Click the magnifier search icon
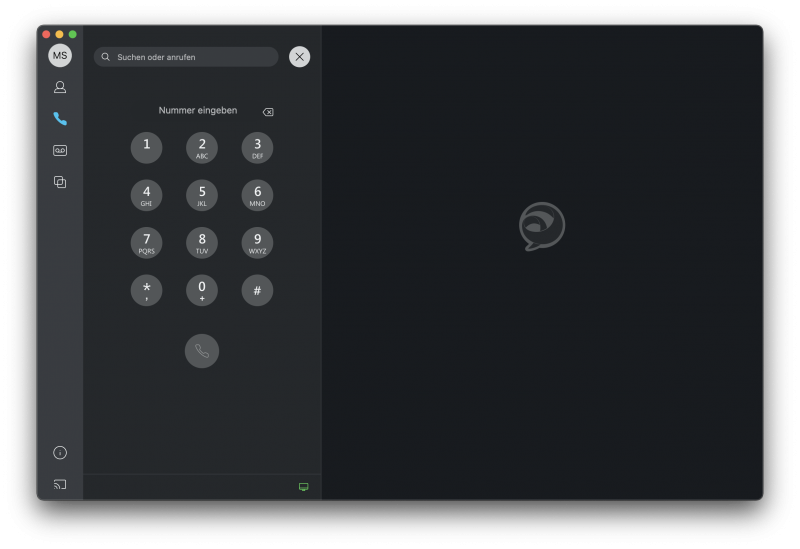Image resolution: width=800 pixels, height=549 pixels. click(106, 57)
